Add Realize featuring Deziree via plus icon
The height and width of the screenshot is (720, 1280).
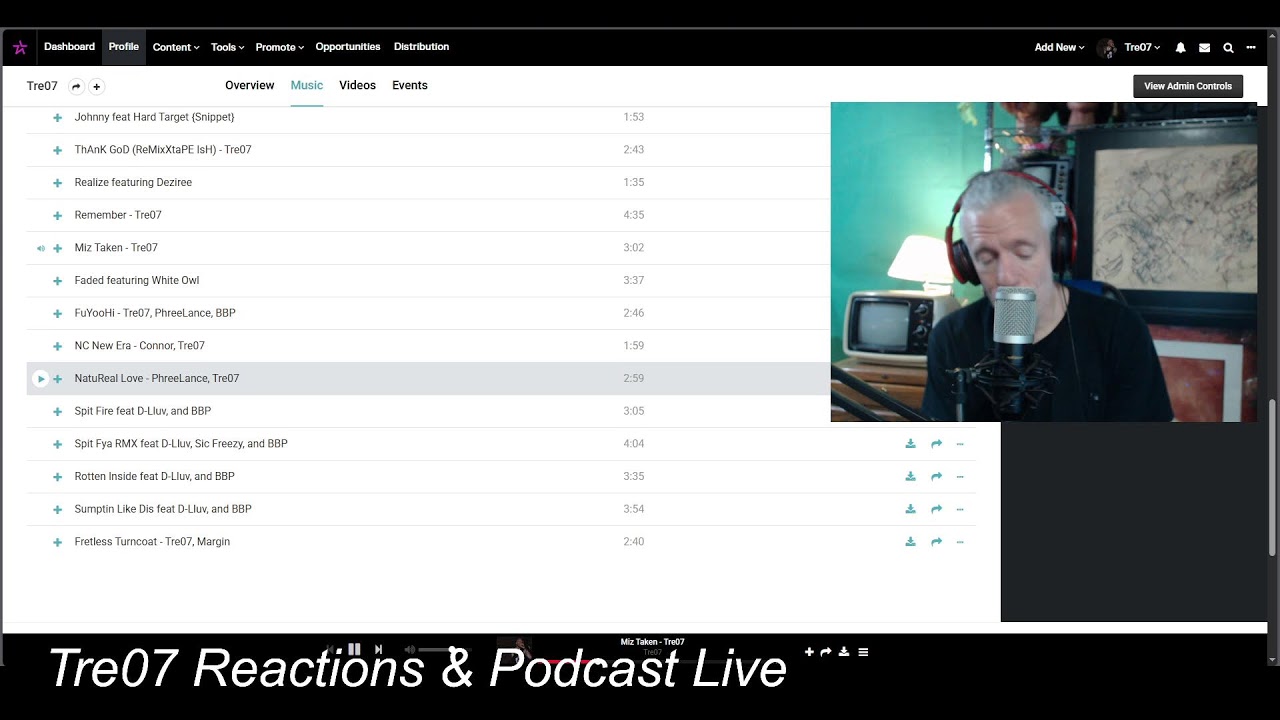[57, 183]
